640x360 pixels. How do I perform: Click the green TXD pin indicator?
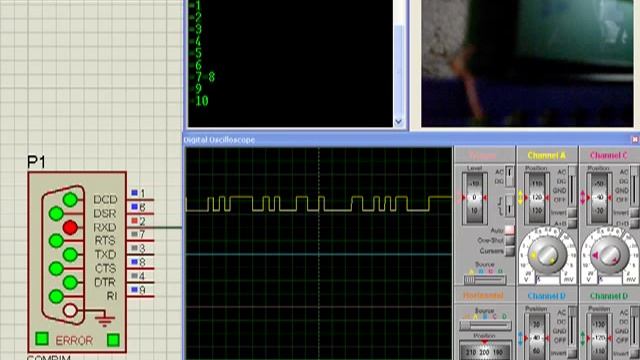coord(70,255)
